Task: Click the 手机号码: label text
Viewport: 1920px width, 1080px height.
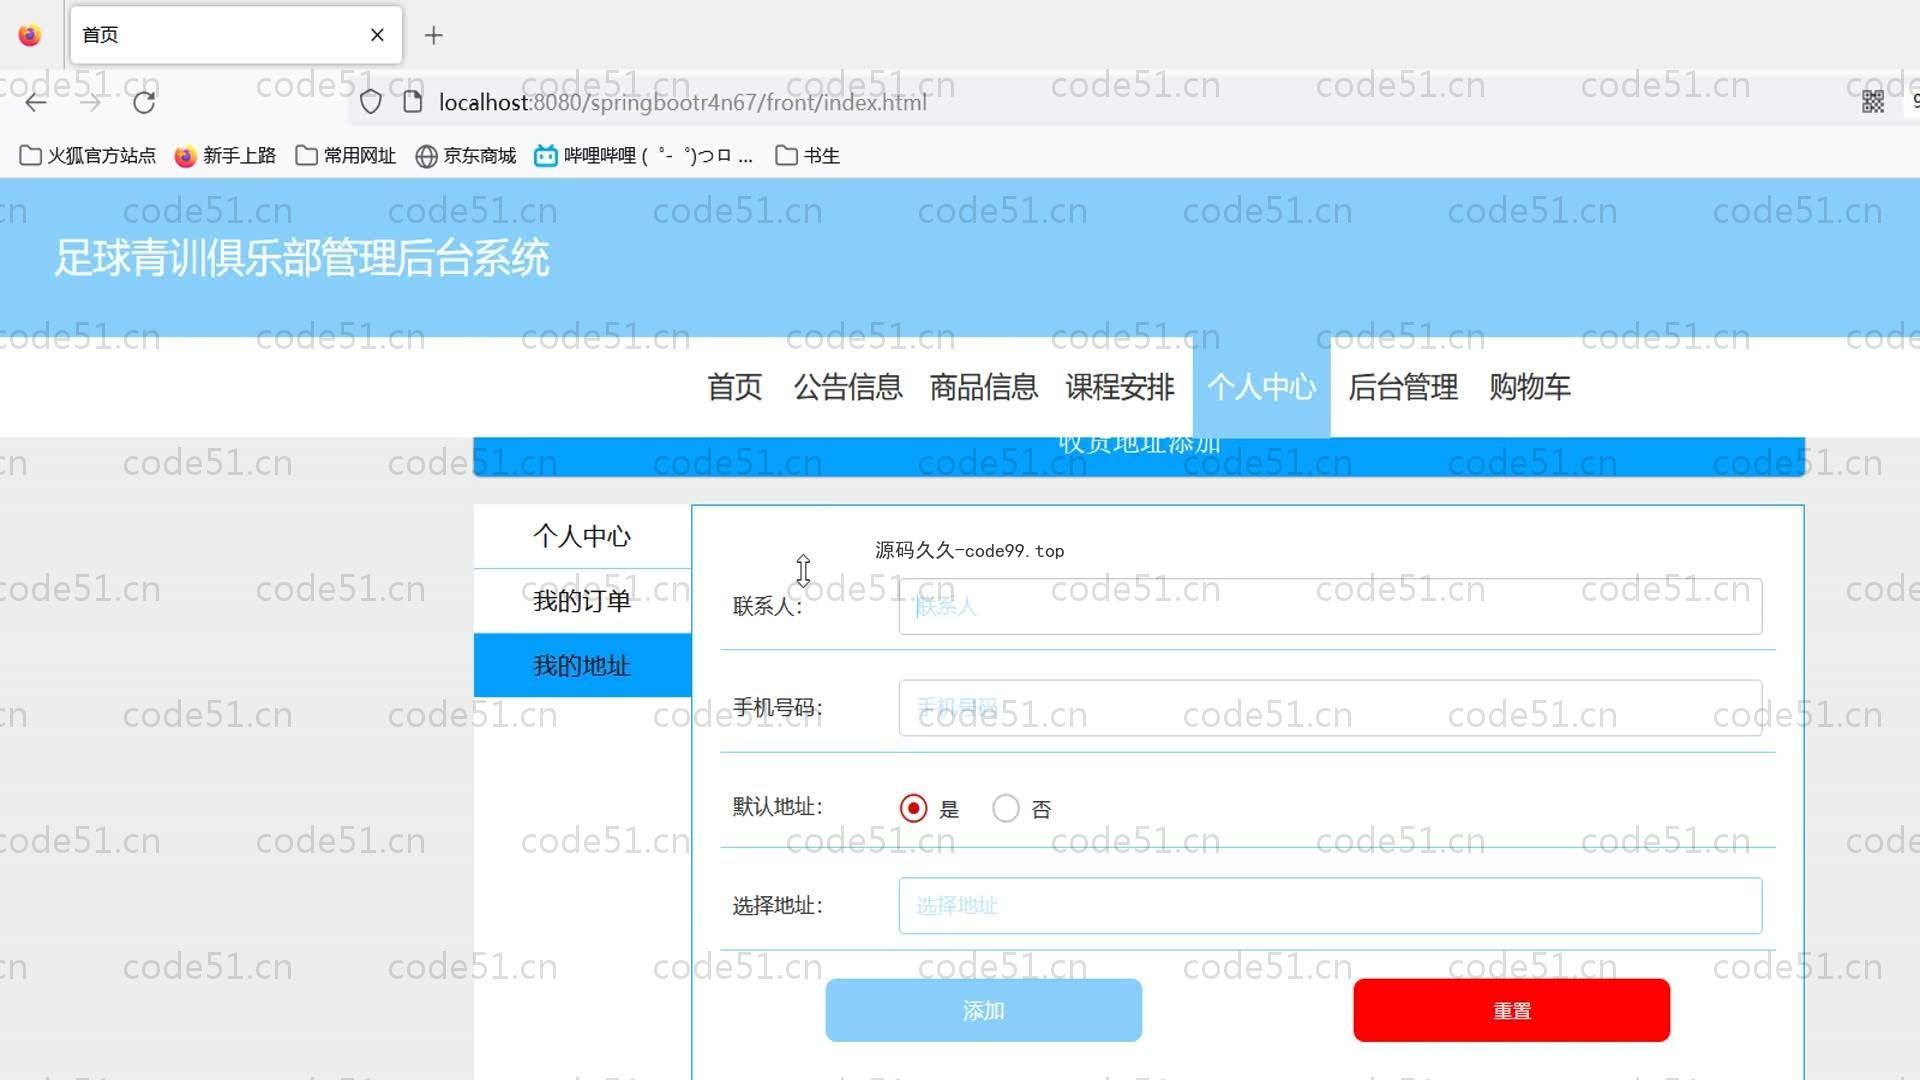Action: point(777,708)
